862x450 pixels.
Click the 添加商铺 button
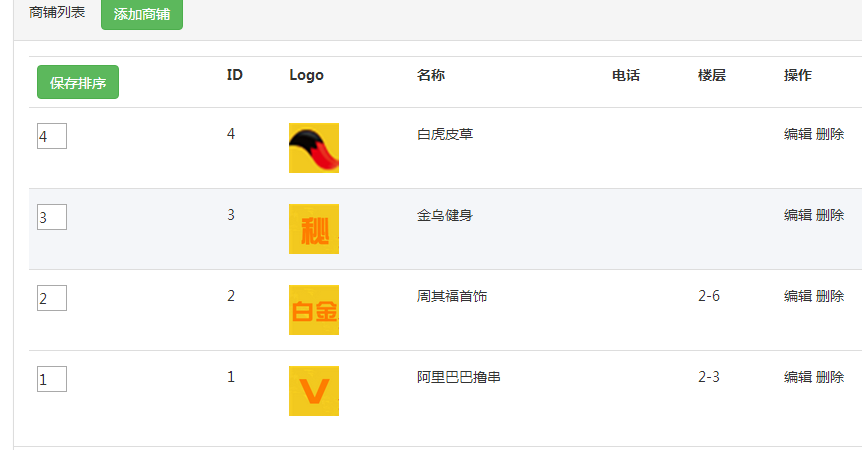142,14
